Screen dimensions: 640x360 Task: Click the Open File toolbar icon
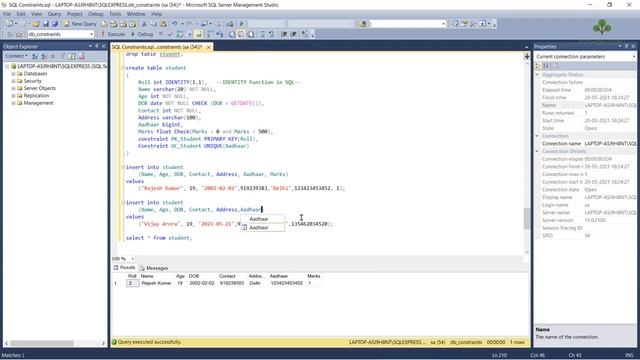point(36,24)
